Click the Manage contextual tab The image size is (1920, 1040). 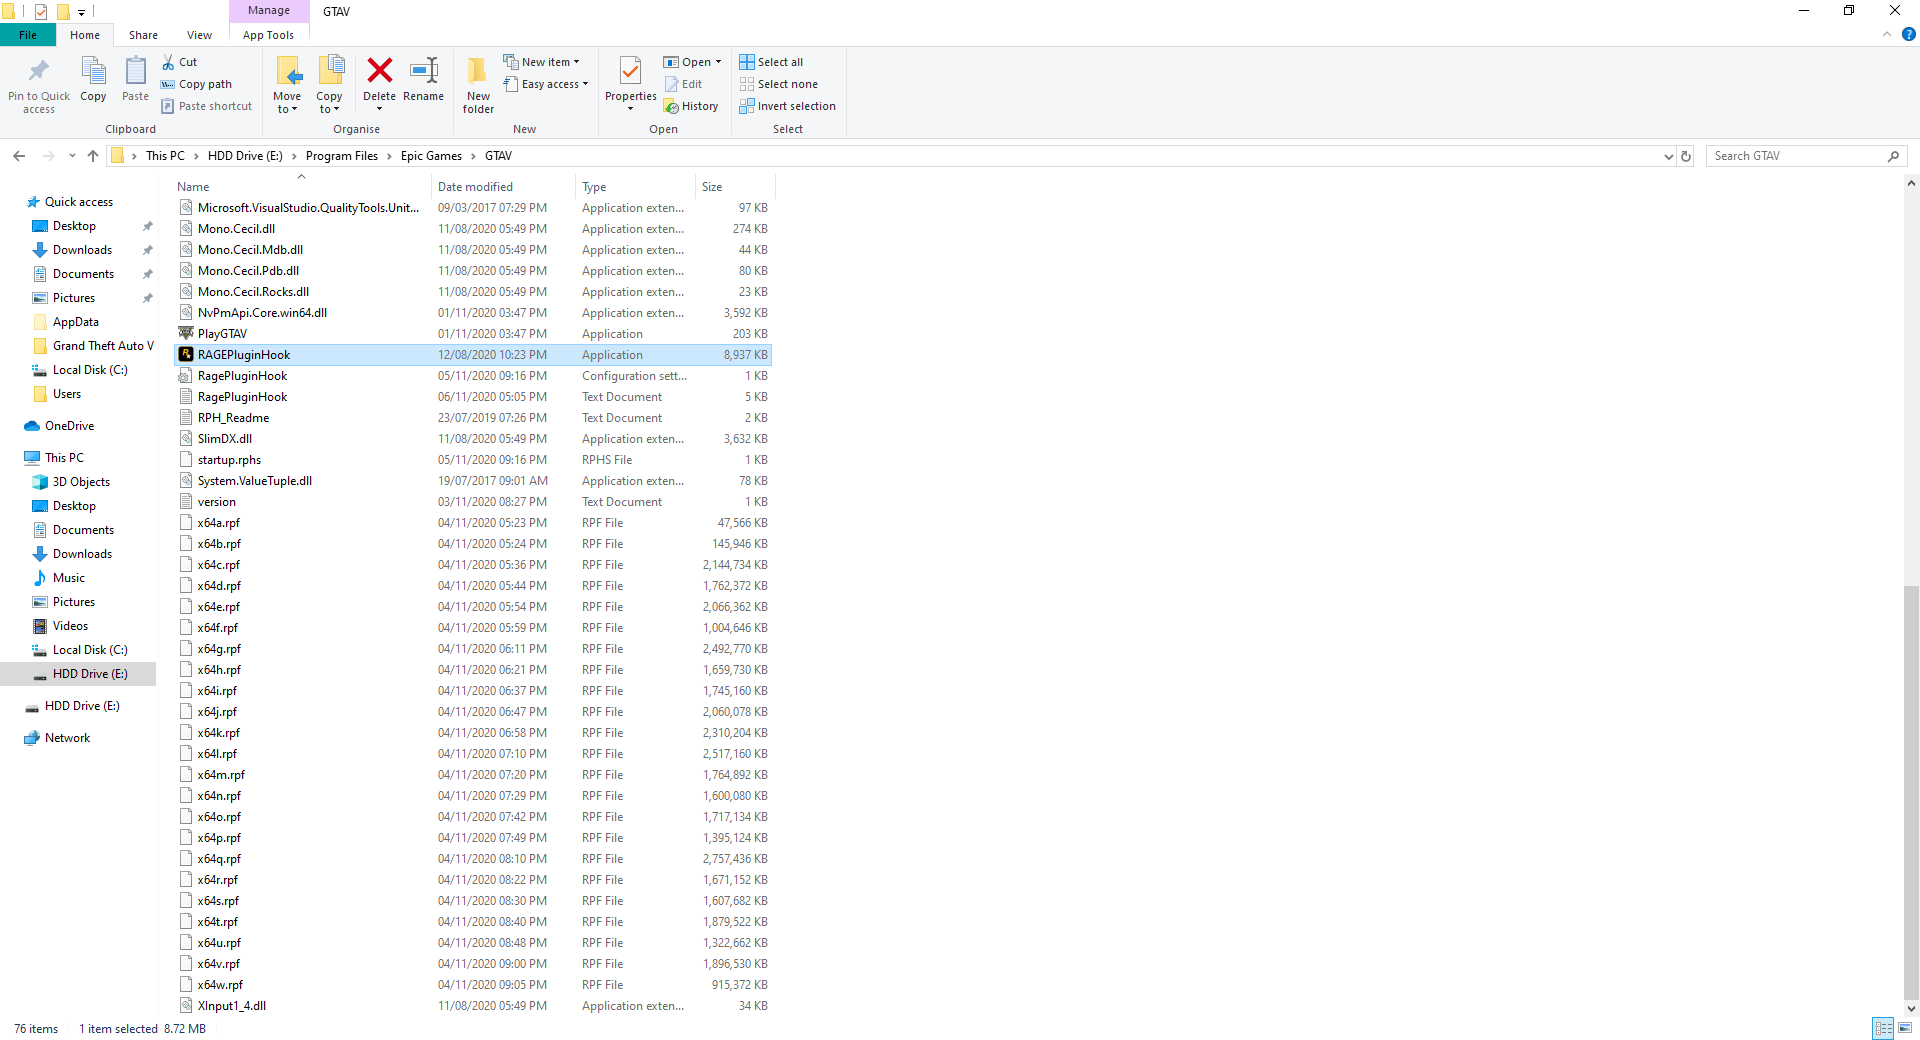(x=269, y=11)
